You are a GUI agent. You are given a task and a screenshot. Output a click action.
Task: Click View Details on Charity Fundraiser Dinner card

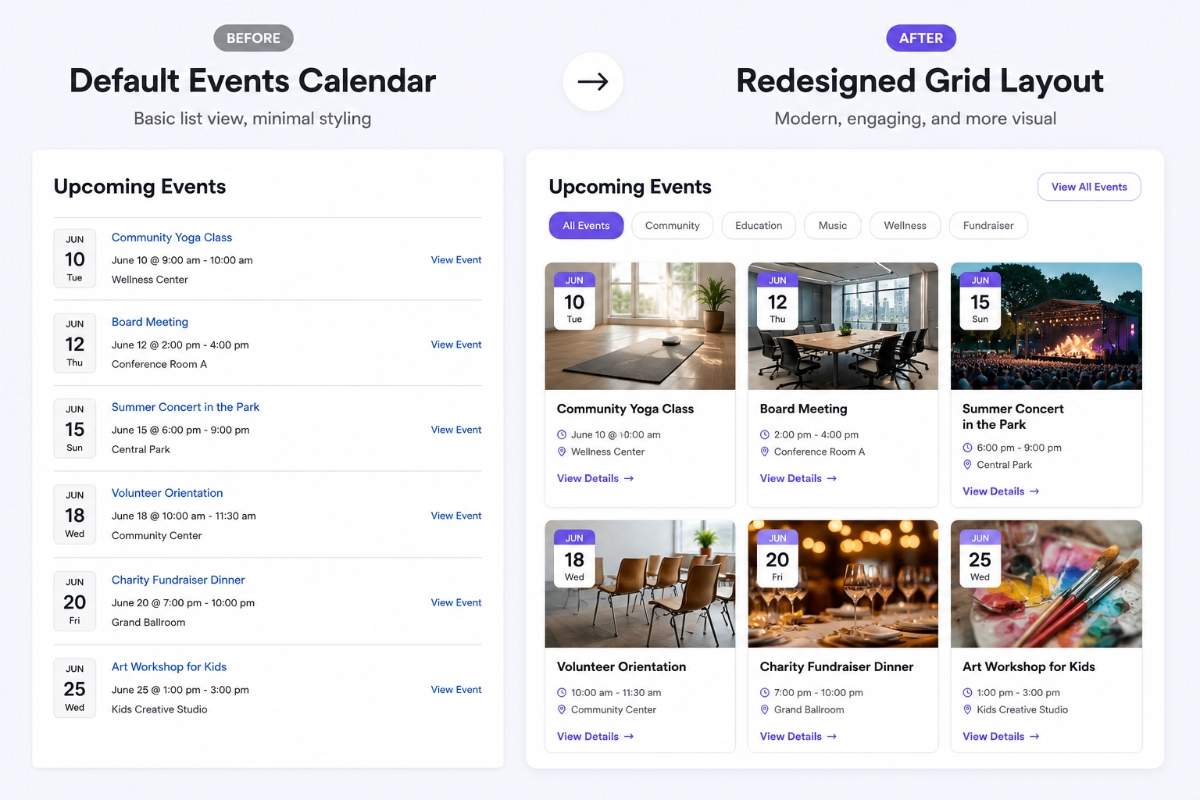click(798, 737)
